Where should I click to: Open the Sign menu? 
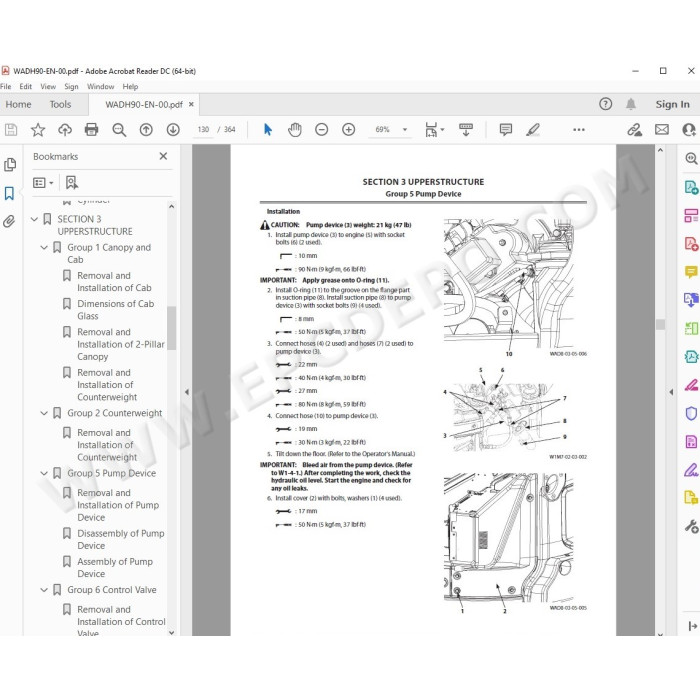click(71, 87)
